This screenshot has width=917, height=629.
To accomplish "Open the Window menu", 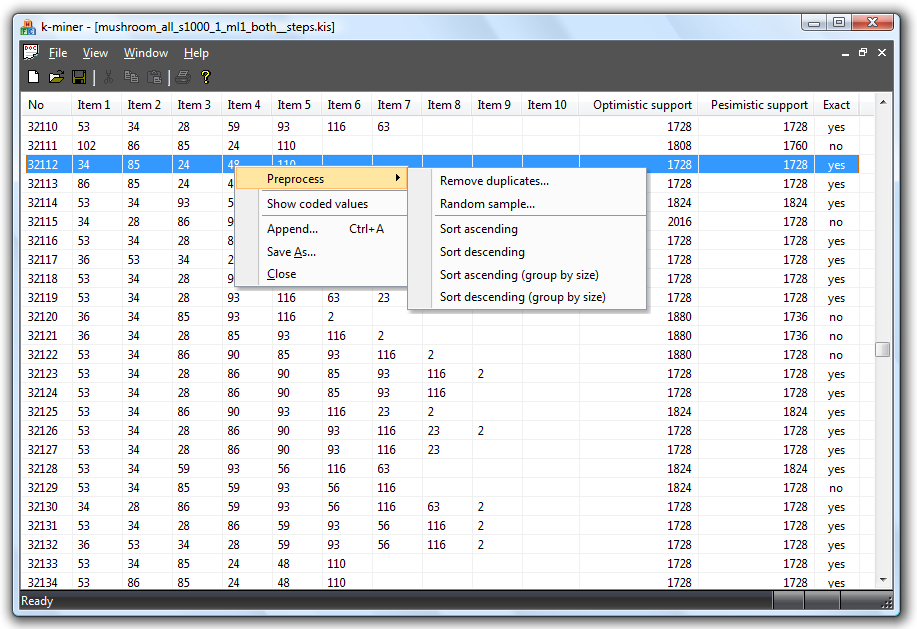I will coord(146,53).
